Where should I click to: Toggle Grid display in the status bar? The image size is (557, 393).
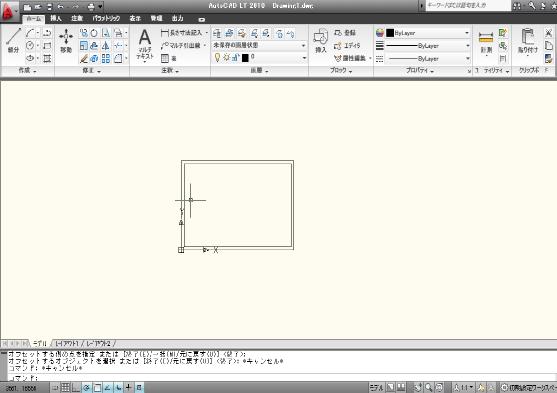[x=65, y=387]
